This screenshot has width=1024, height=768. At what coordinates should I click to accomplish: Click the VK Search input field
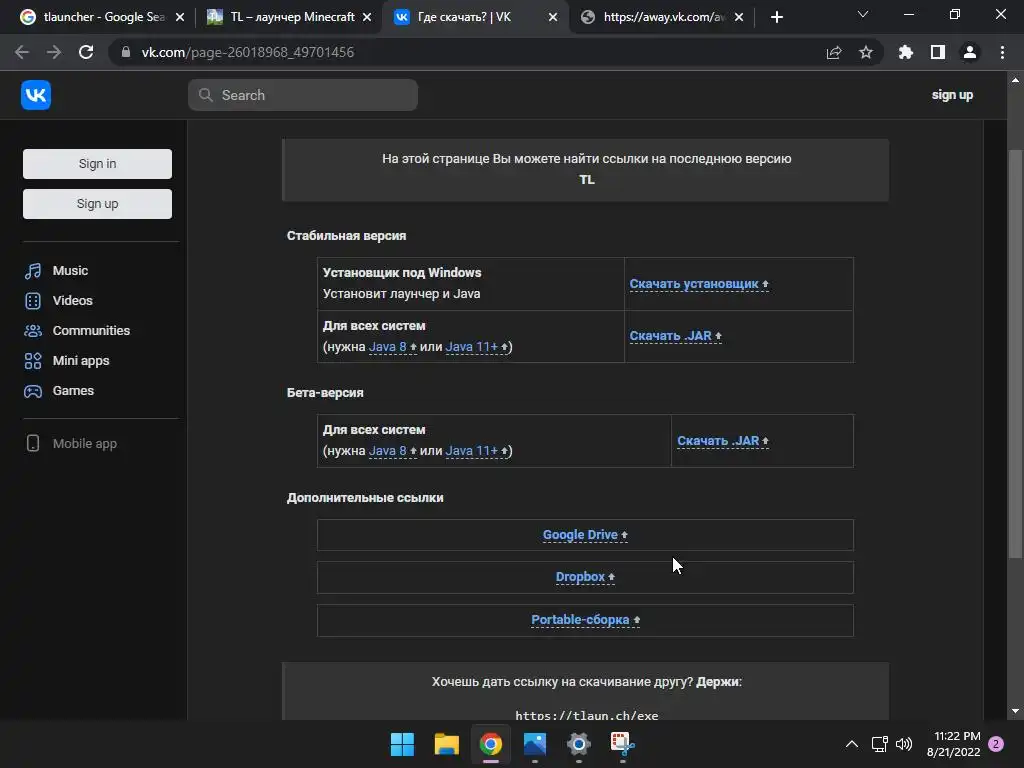(303, 95)
